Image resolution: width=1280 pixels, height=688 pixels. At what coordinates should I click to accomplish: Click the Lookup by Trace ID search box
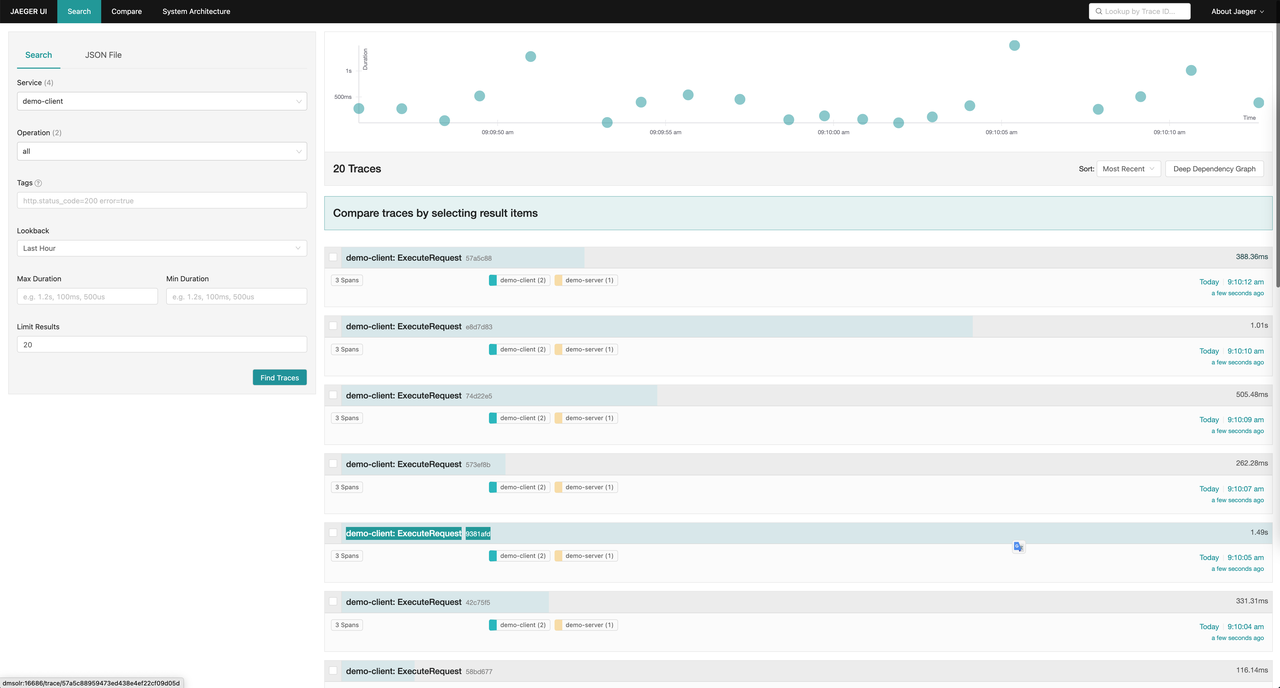pyautogui.click(x=1140, y=11)
